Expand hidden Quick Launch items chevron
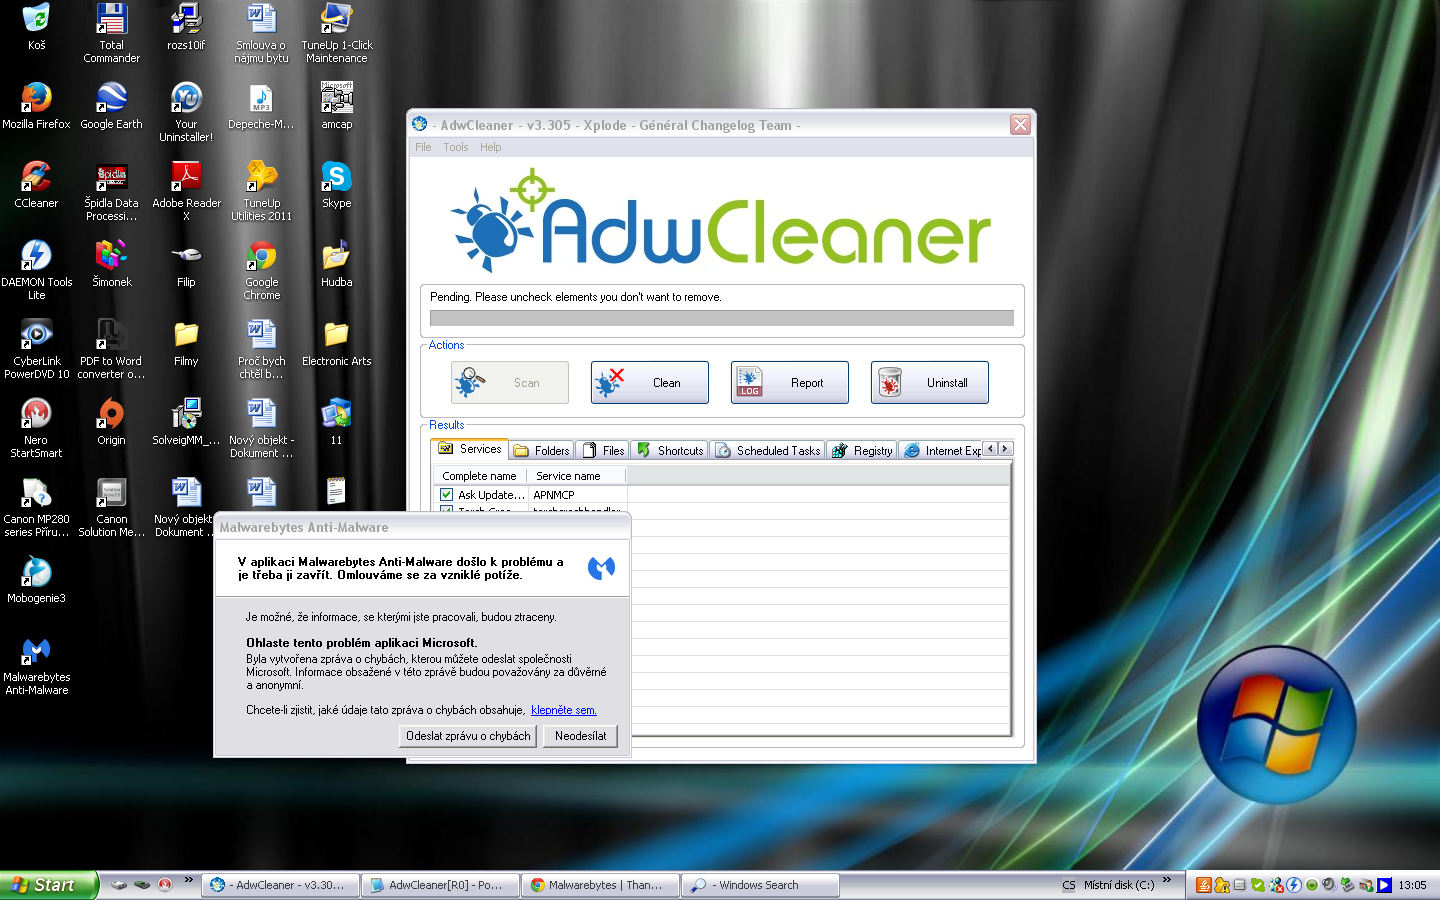Screen dimensions: 1440x900 coord(188,880)
